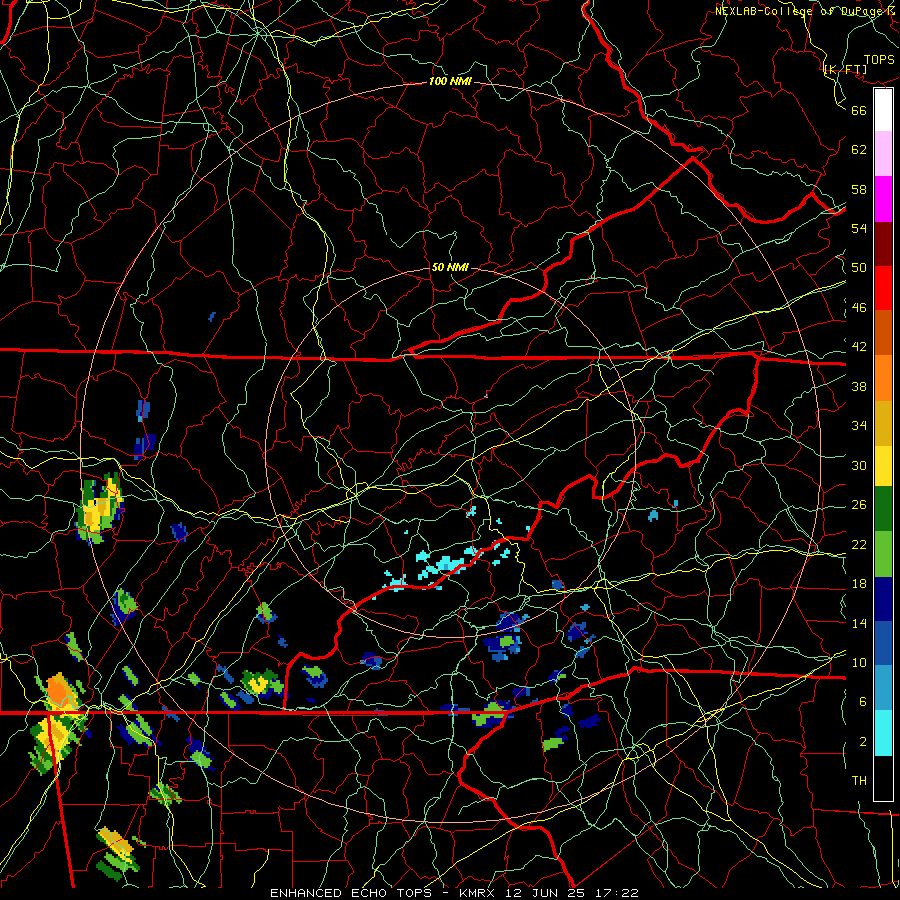Screen dimensions: 900x900
Task: Click the 18 legend scale label
Action: point(859,584)
